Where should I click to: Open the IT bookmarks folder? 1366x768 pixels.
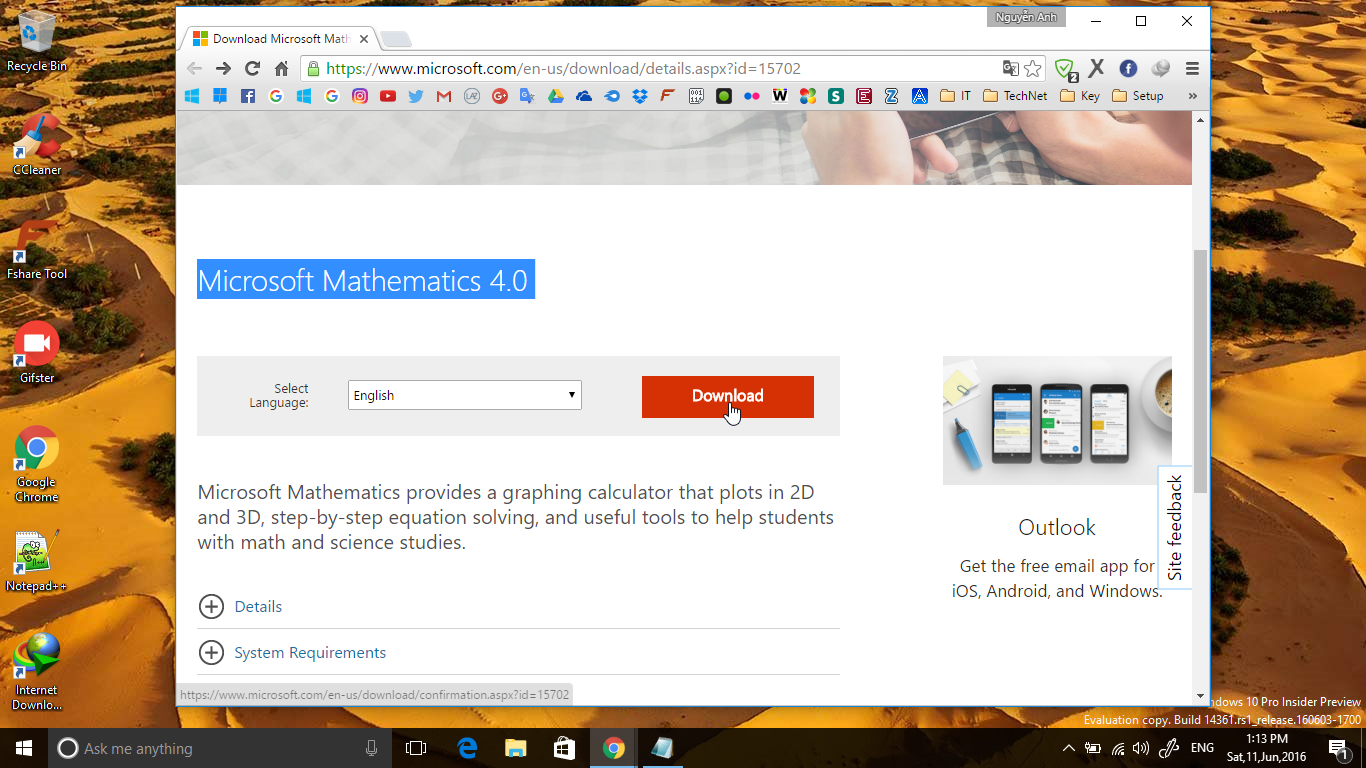[957, 96]
